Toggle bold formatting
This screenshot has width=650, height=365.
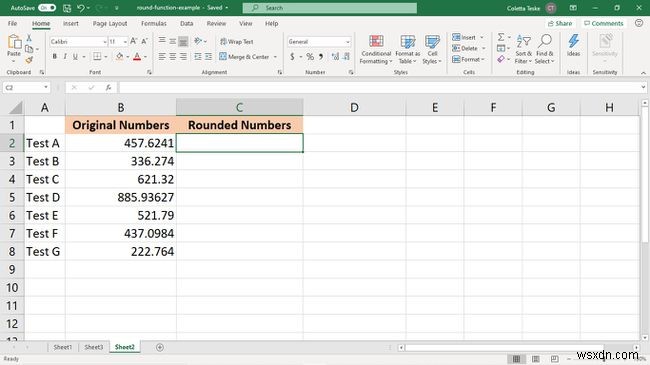(55, 56)
